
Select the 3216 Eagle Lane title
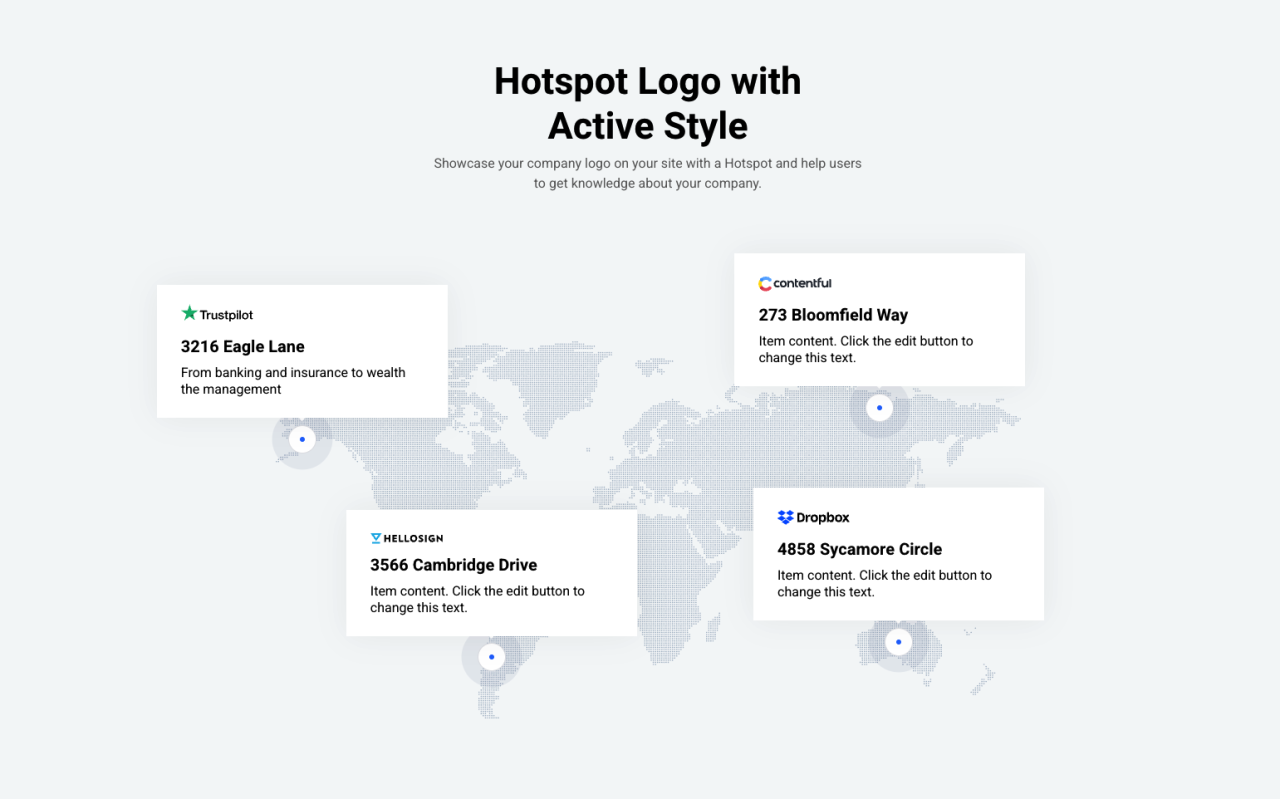point(242,347)
